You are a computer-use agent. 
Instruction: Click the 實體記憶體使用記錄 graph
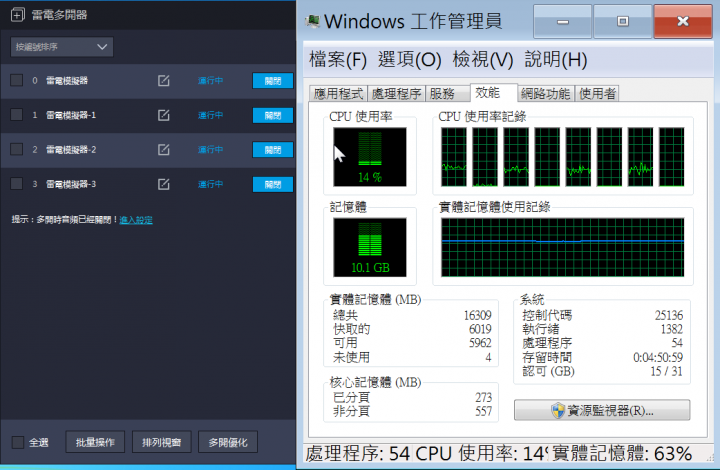562,247
